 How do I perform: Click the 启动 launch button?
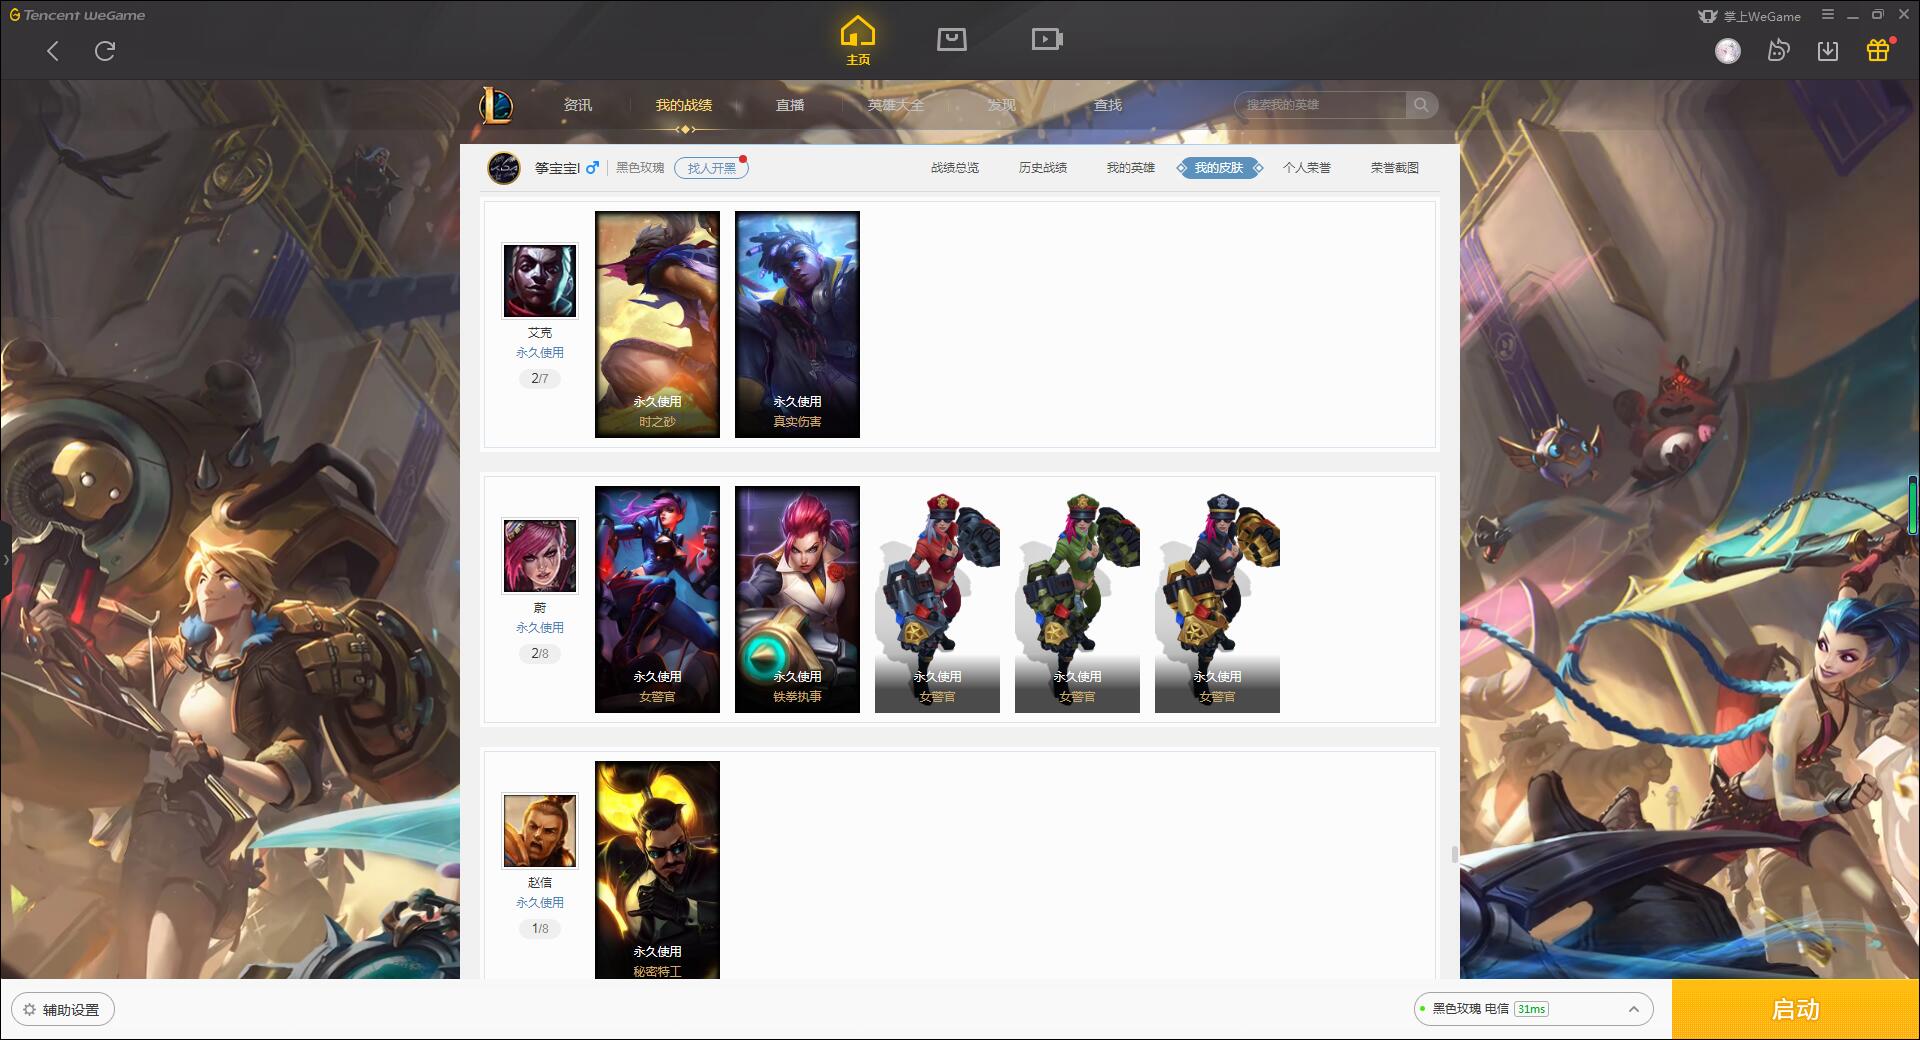click(x=1795, y=1010)
